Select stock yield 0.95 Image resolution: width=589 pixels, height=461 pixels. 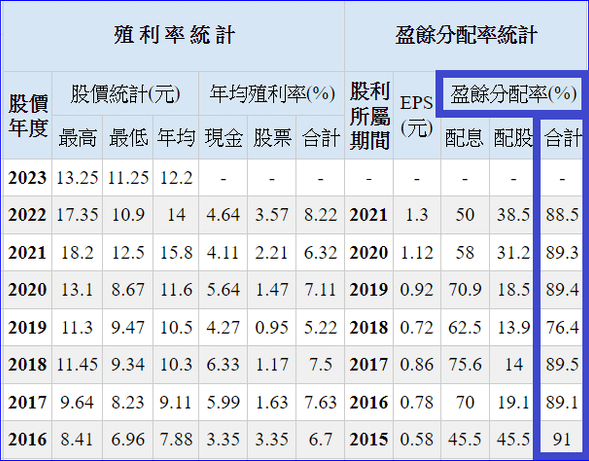pyautogui.click(x=272, y=328)
